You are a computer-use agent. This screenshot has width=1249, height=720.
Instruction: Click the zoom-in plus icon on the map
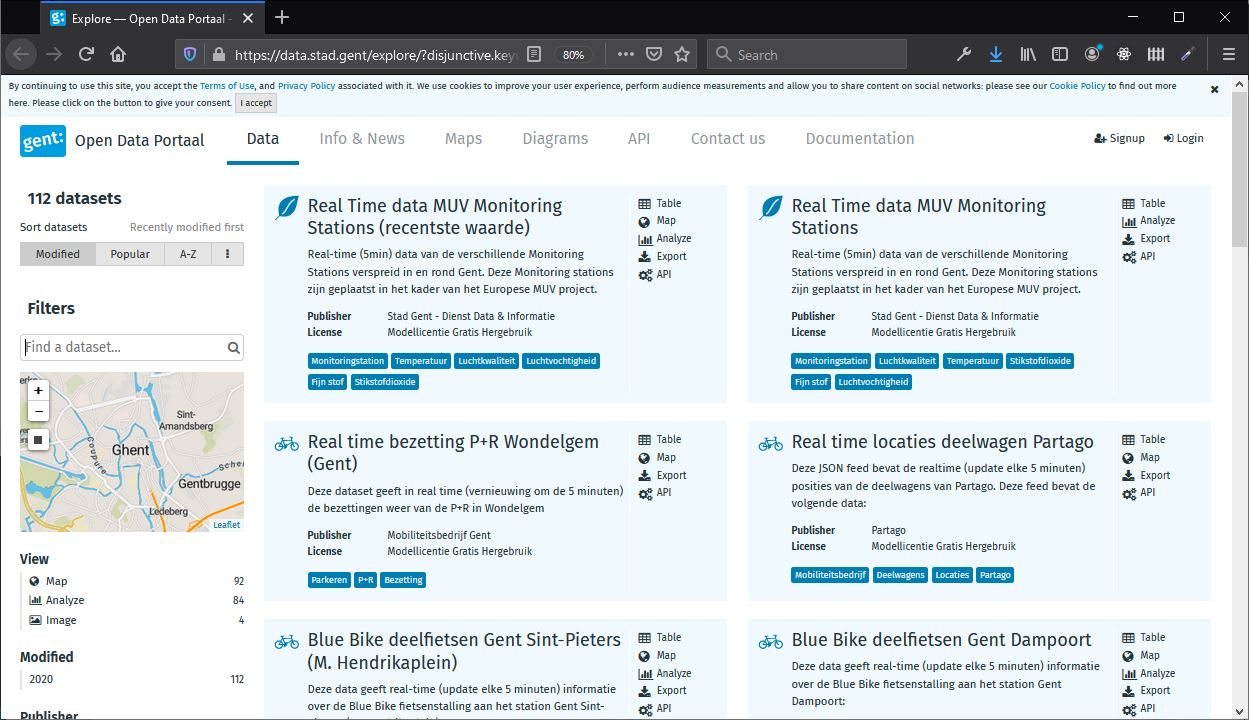(38, 390)
